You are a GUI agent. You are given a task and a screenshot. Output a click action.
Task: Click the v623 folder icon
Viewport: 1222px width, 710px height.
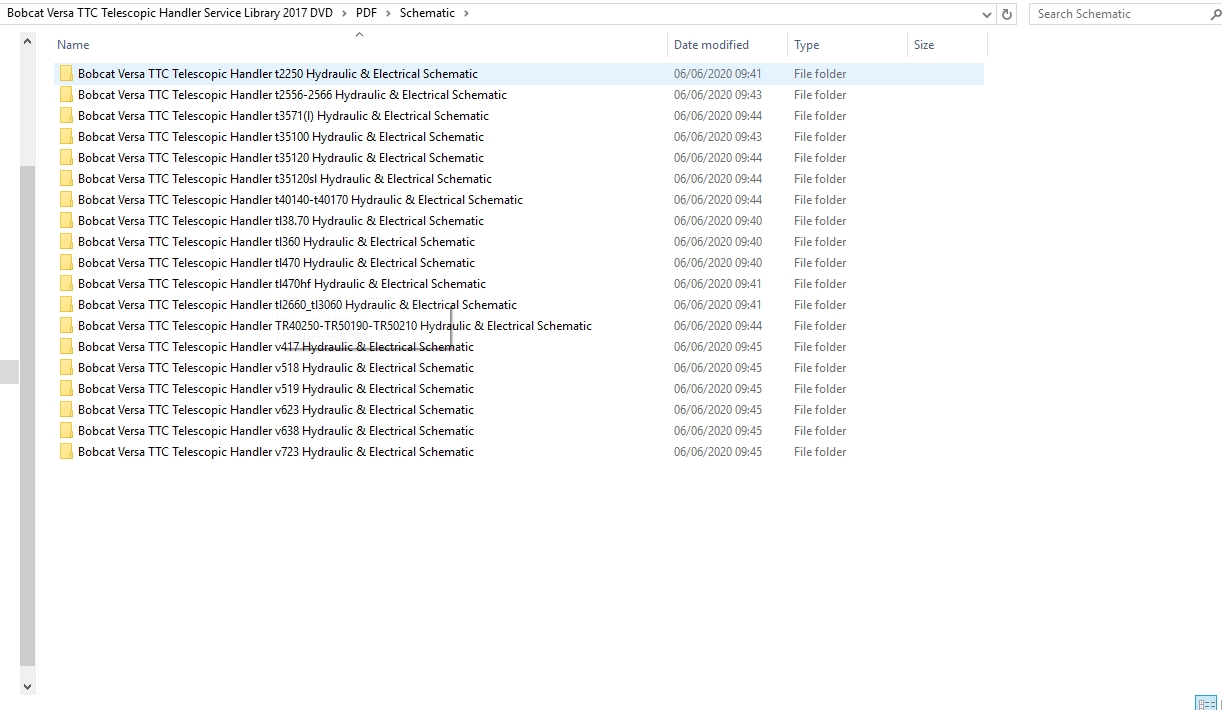[x=66, y=410]
